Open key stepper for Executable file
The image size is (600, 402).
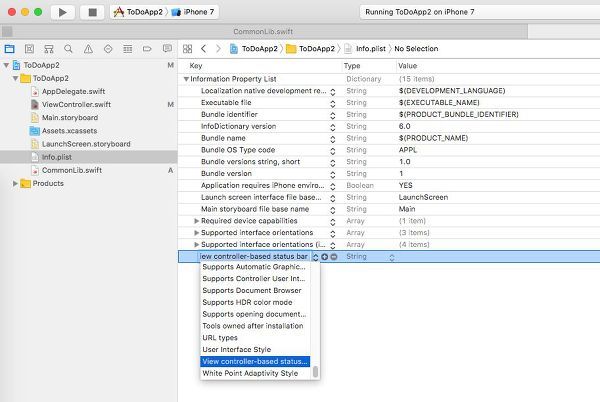tap(333, 103)
